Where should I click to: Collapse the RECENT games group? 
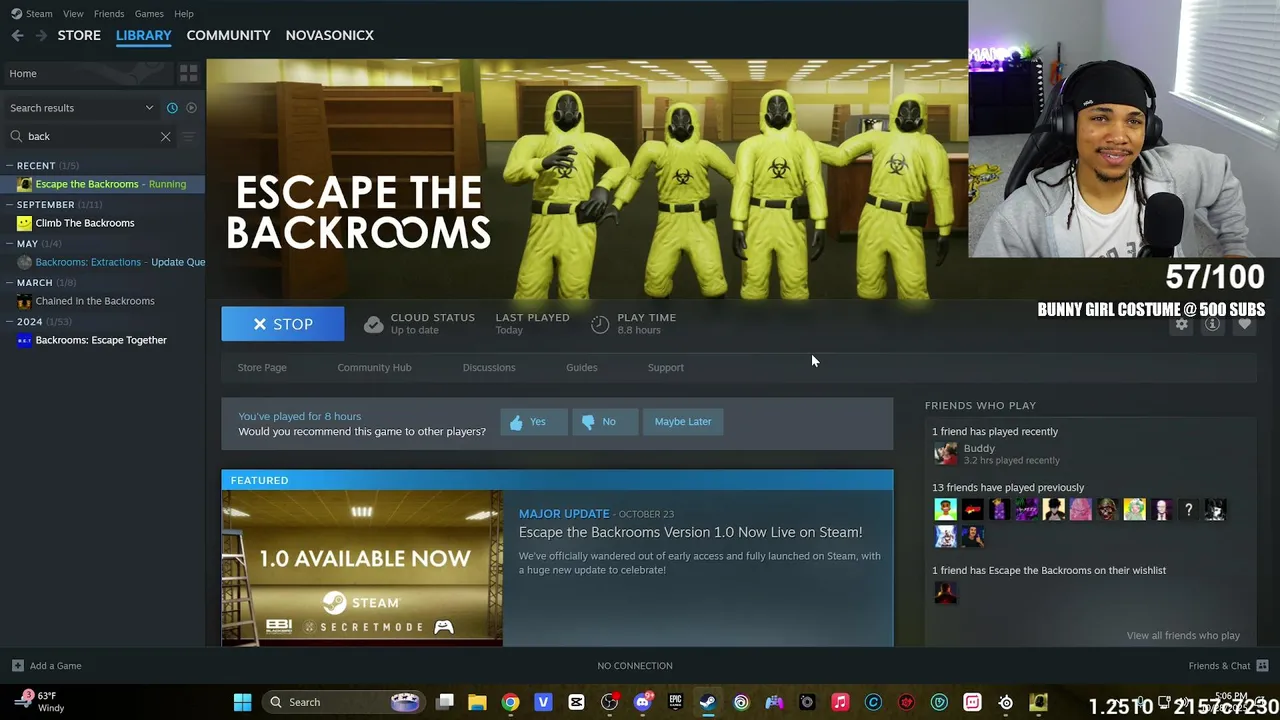9,166
